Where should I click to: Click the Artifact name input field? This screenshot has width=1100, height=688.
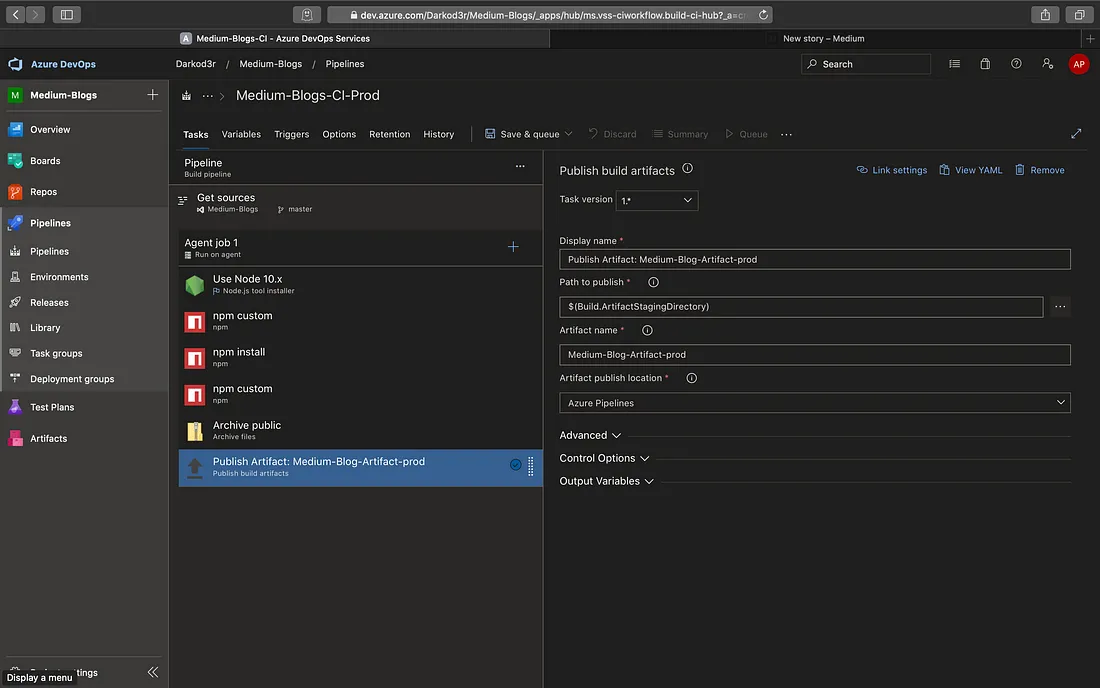[814, 355]
